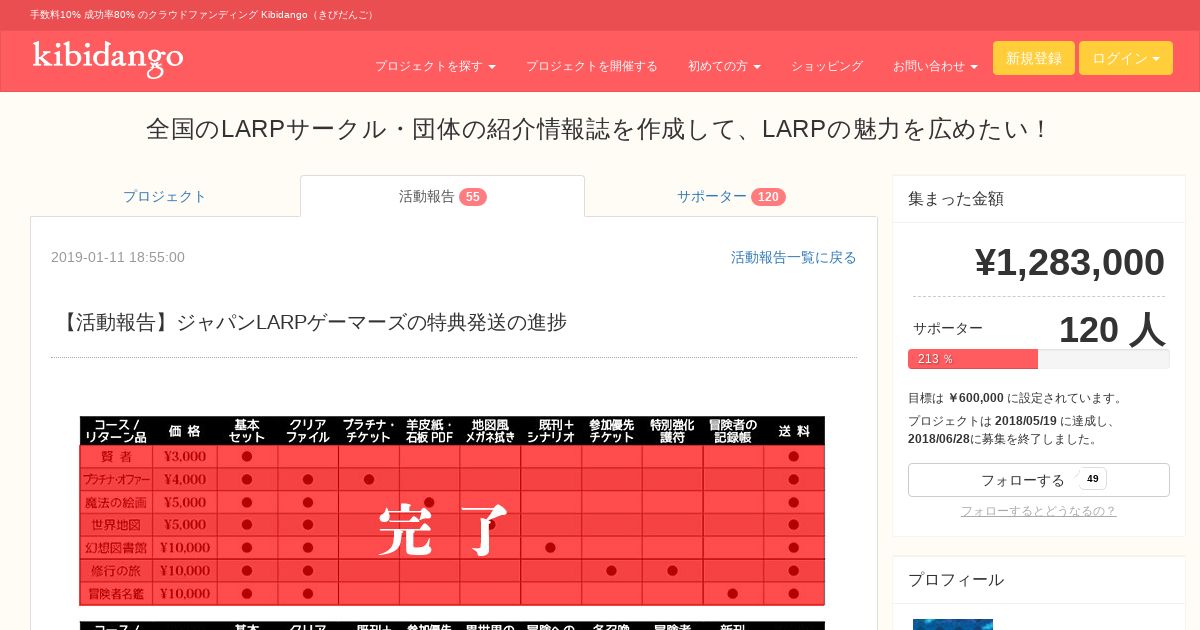Open フォローするとどうなるの？ link
The image size is (1200, 630).
(x=1039, y=511)
